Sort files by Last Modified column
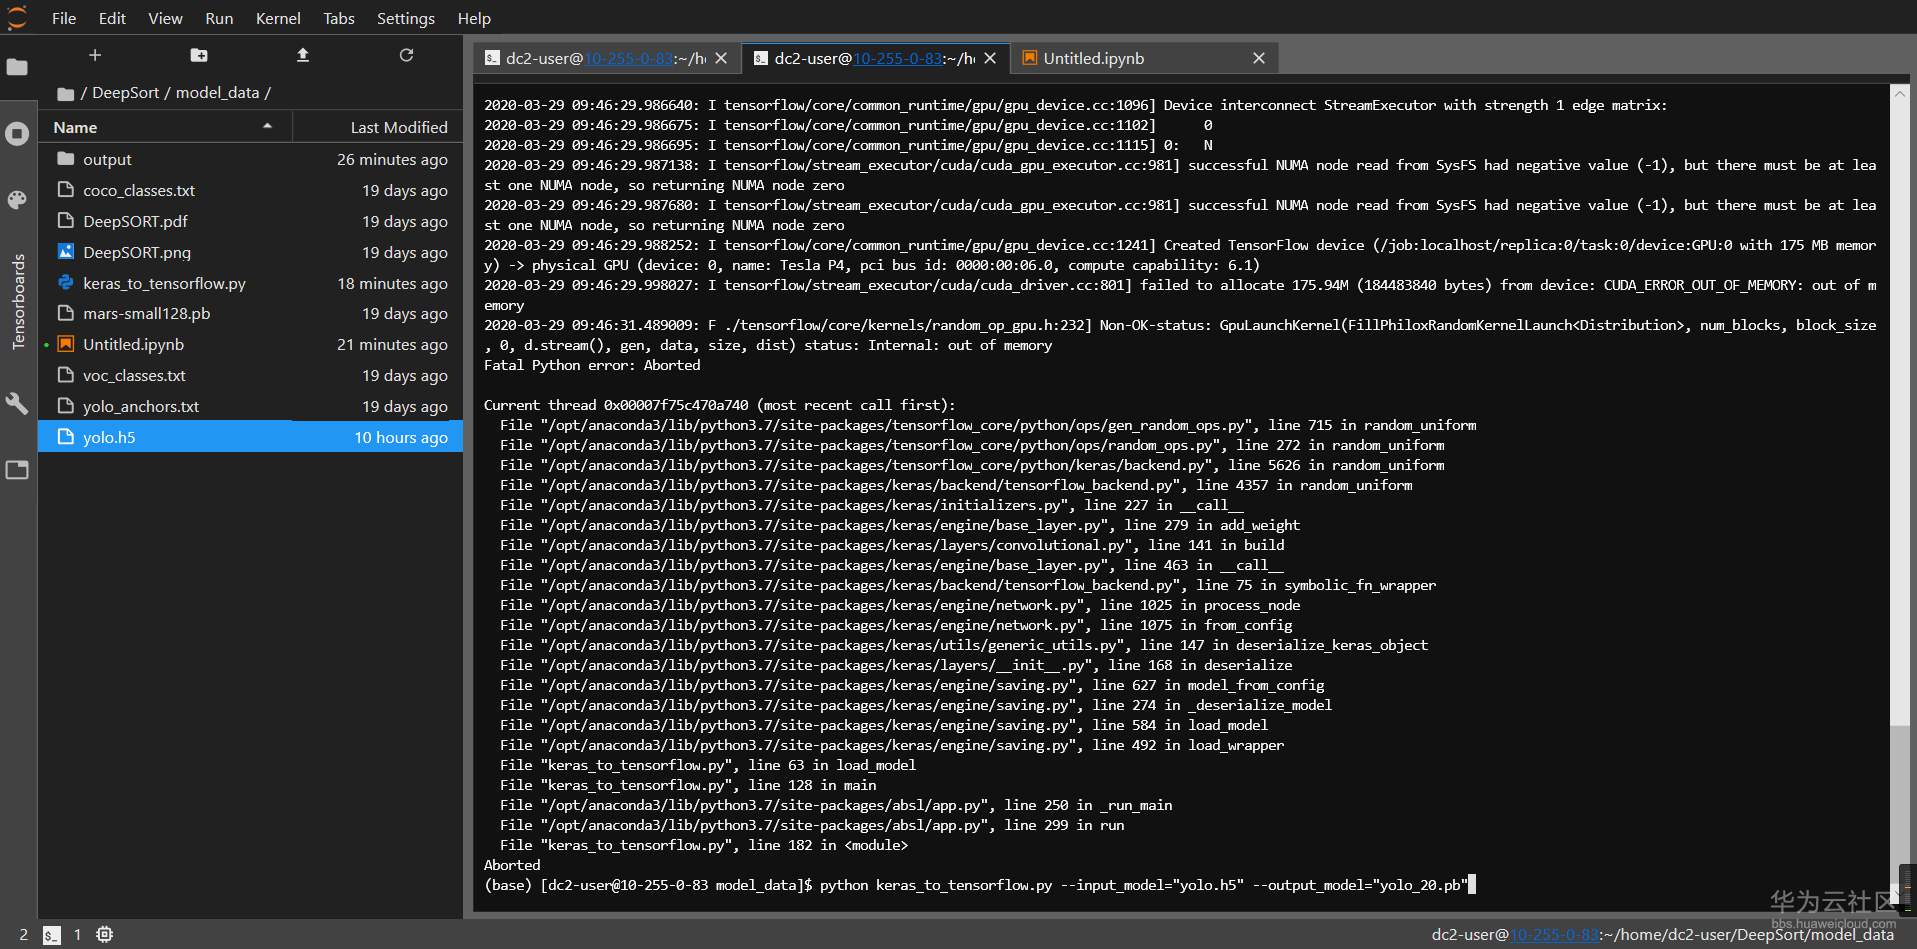This screenshot has width=1917, height=949. pyautogui.click(x=378, y=127)
